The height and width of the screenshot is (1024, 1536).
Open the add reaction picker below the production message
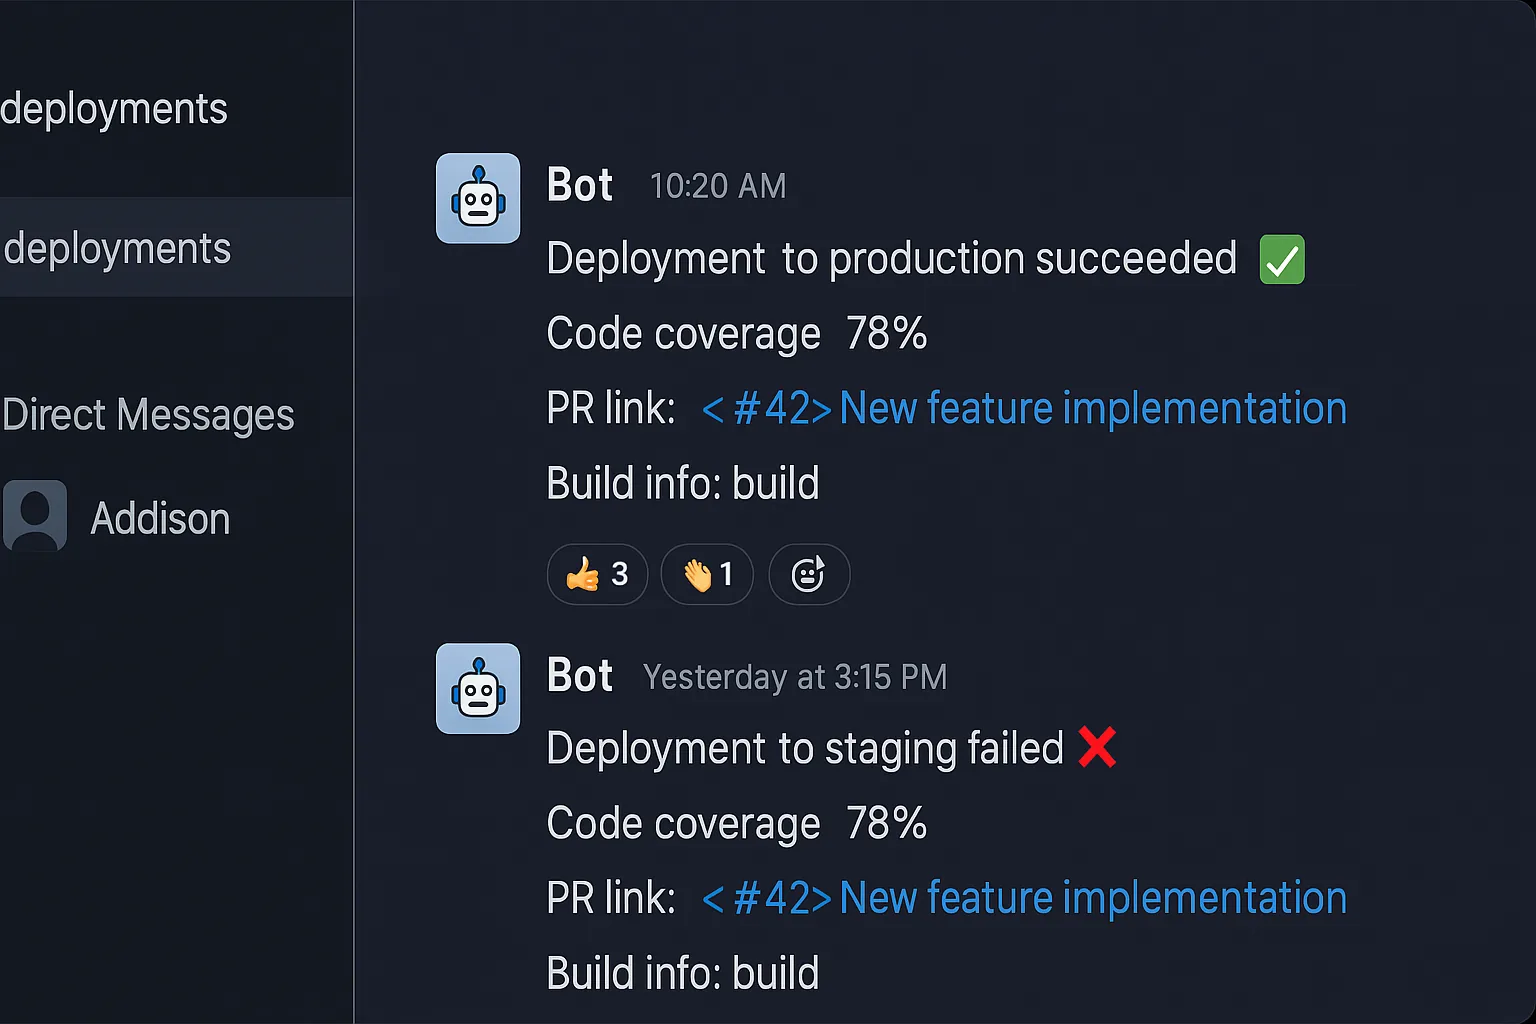[x=808, y=574]
